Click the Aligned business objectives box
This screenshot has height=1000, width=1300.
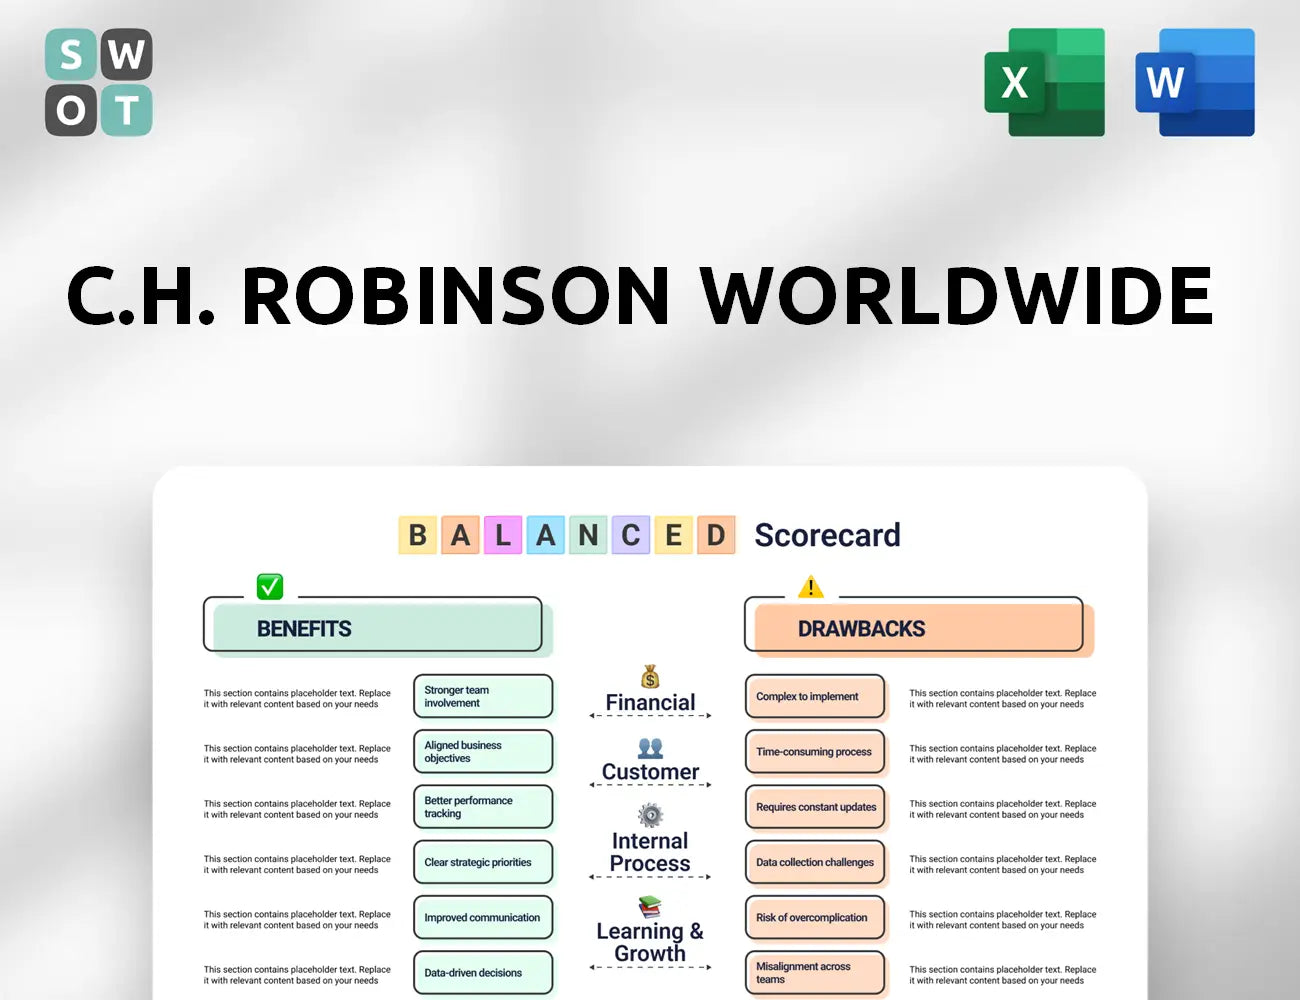[483, 751]
